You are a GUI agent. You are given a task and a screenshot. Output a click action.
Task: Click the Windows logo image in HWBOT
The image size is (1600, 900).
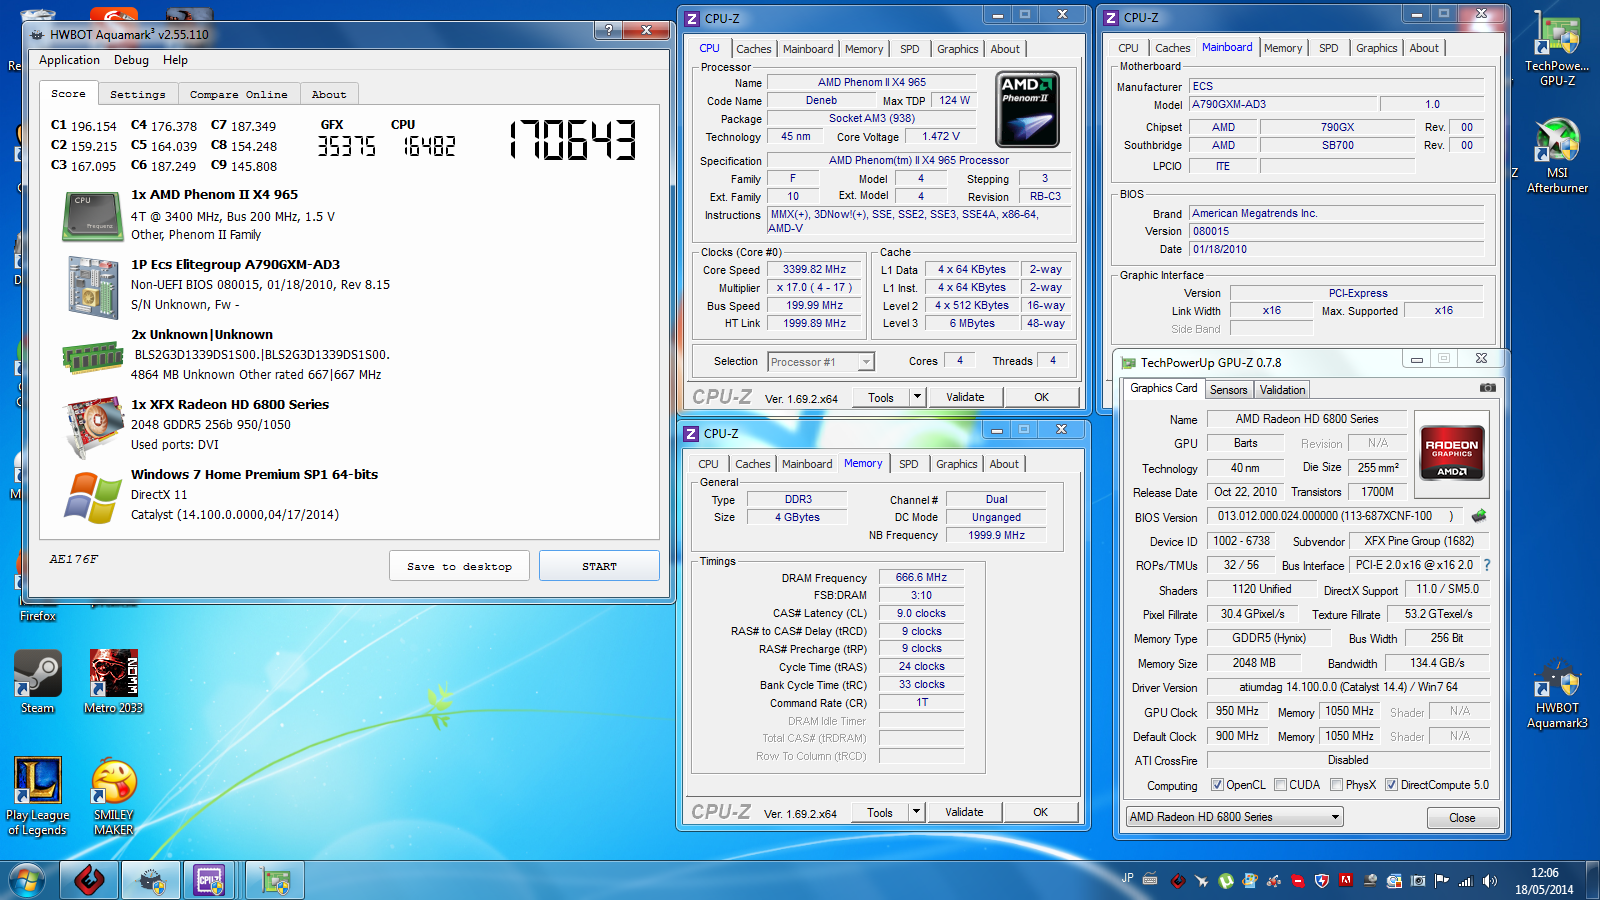[92, 497]
